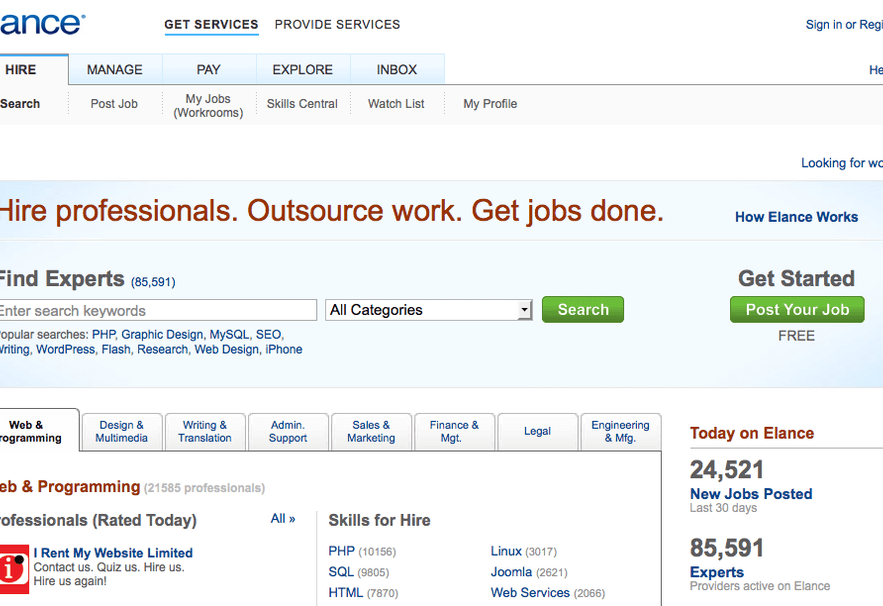
Task: Search popular term Graphic Design
Action: 162,335
